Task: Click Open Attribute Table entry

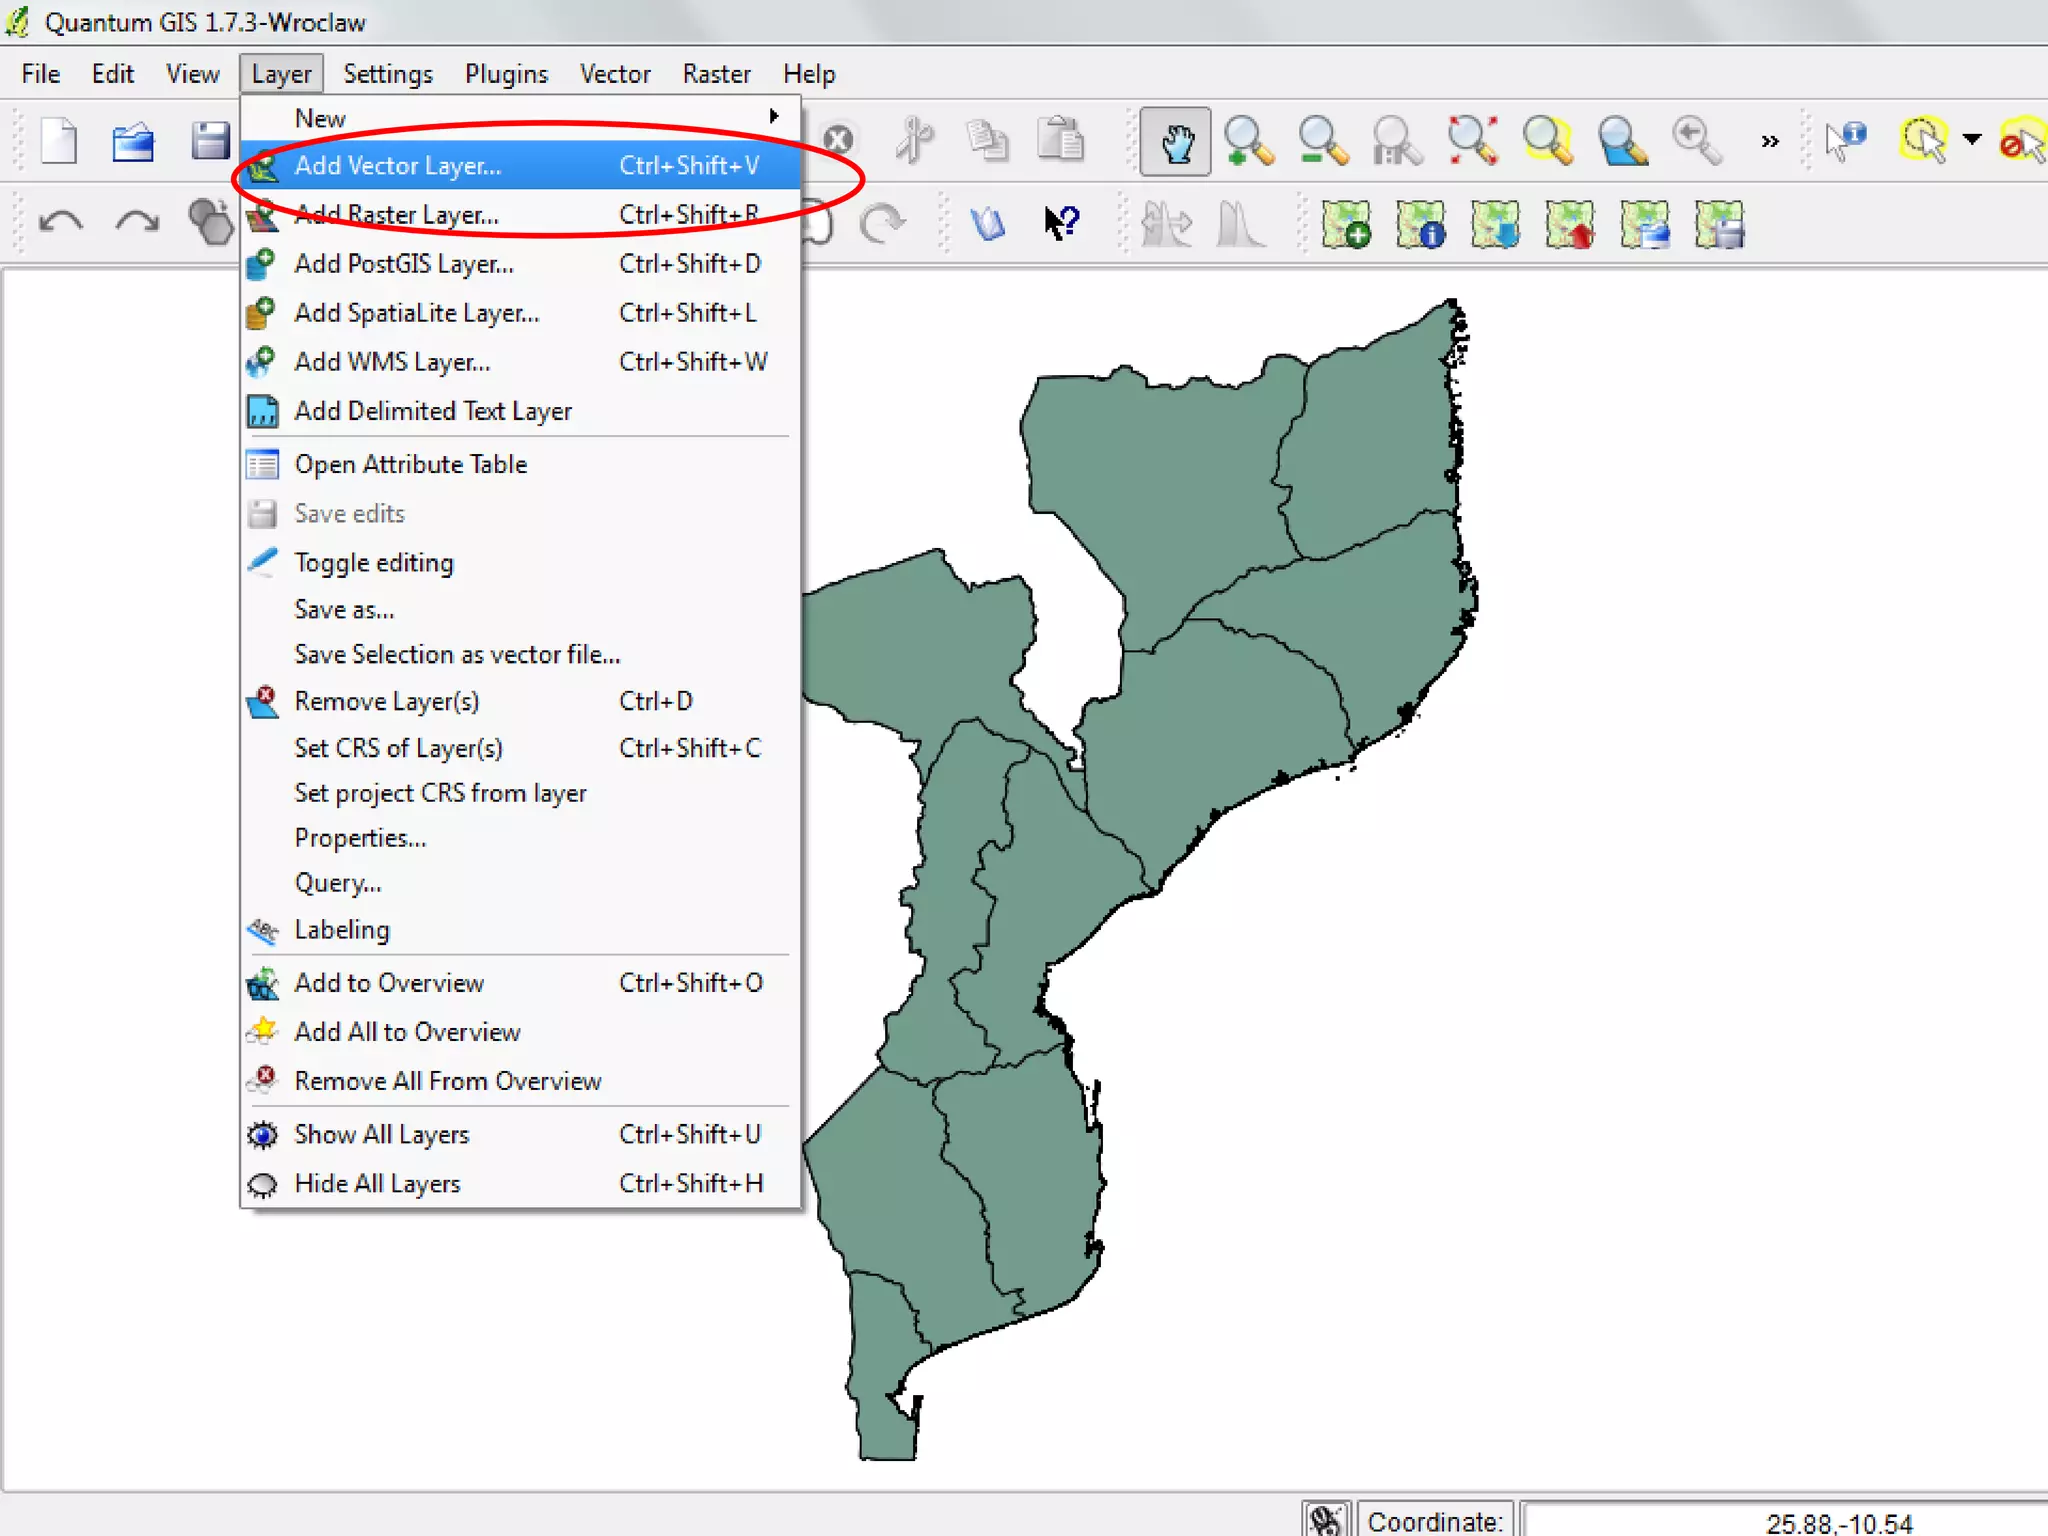Action: point(410,465)
